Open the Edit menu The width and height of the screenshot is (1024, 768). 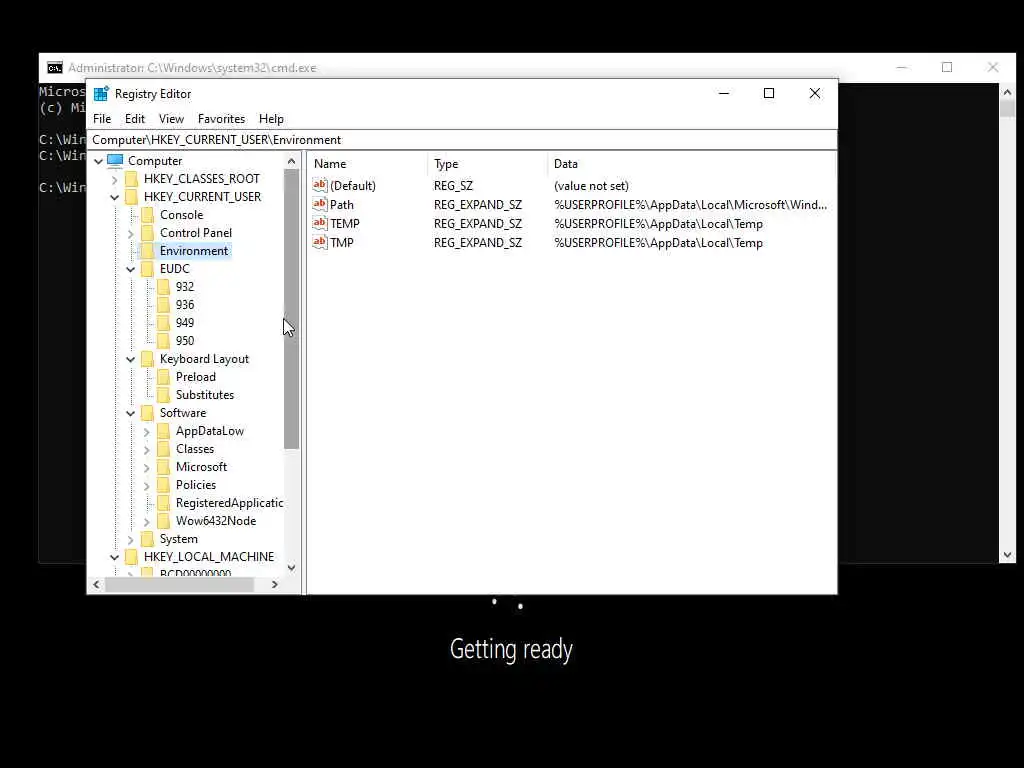click(135, 119)
